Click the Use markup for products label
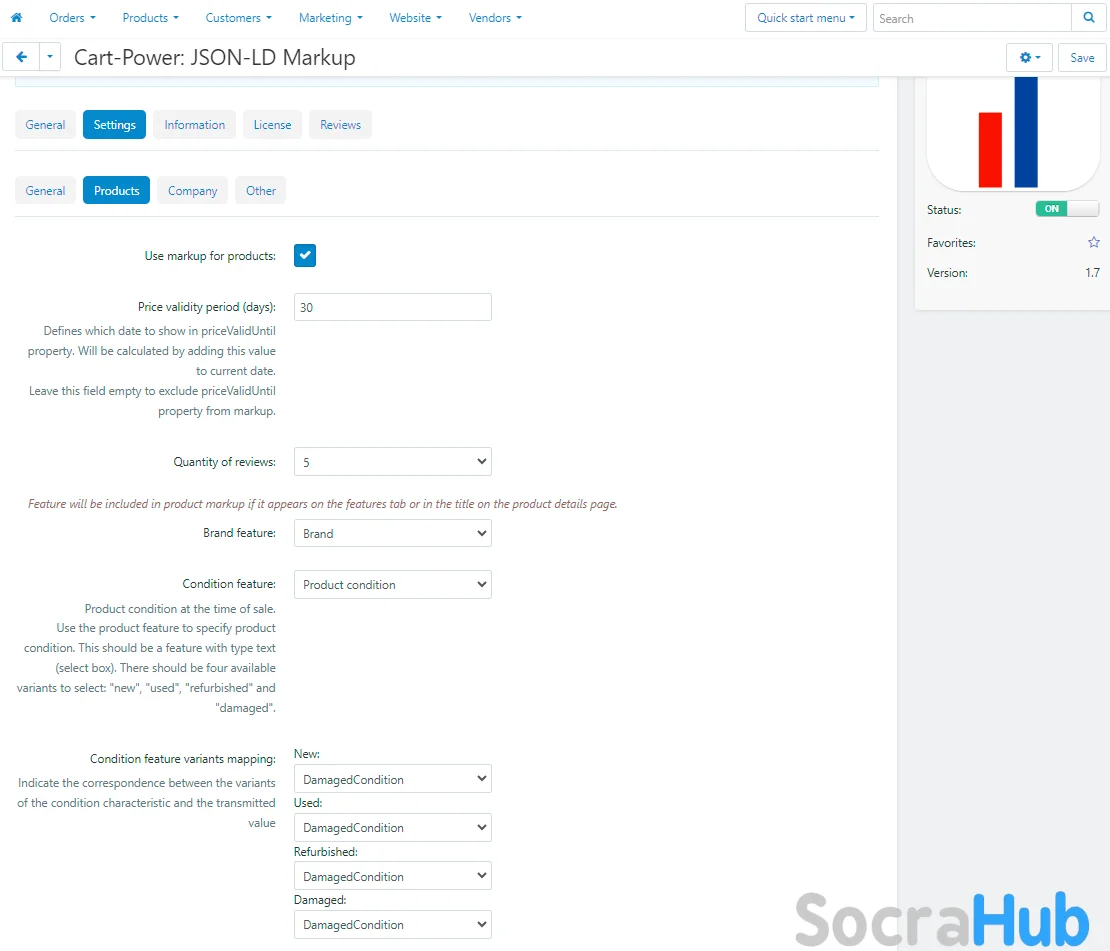This screenshot has width=1110, height=951. pos(210,256)
